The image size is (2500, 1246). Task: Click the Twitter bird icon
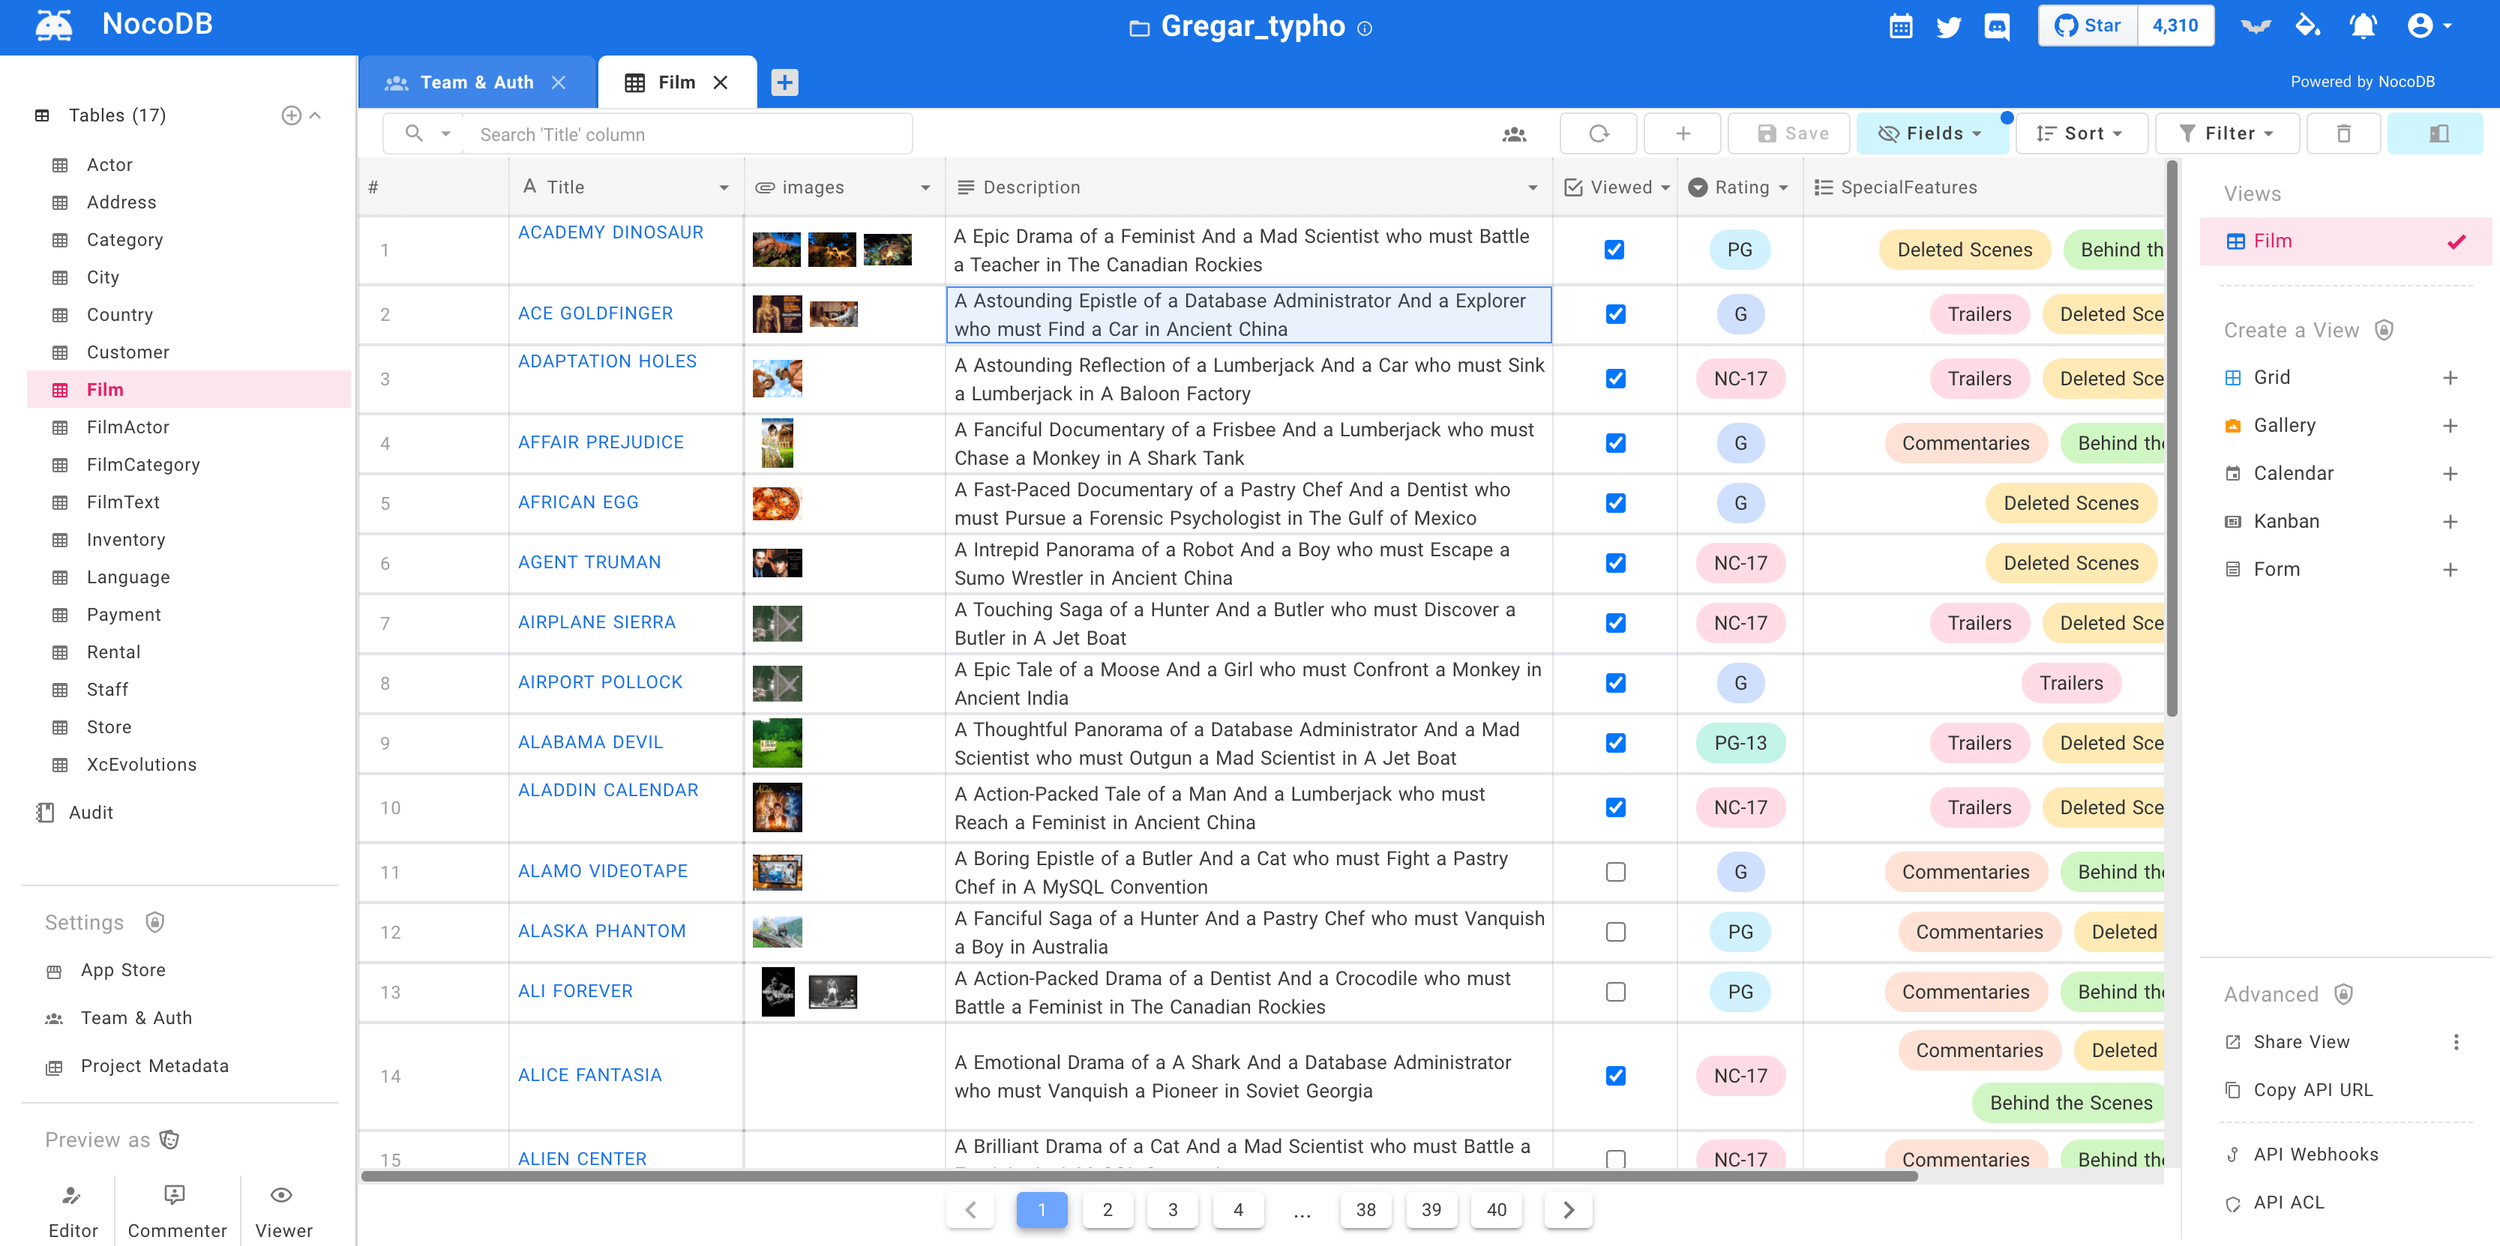(1948, 26)
